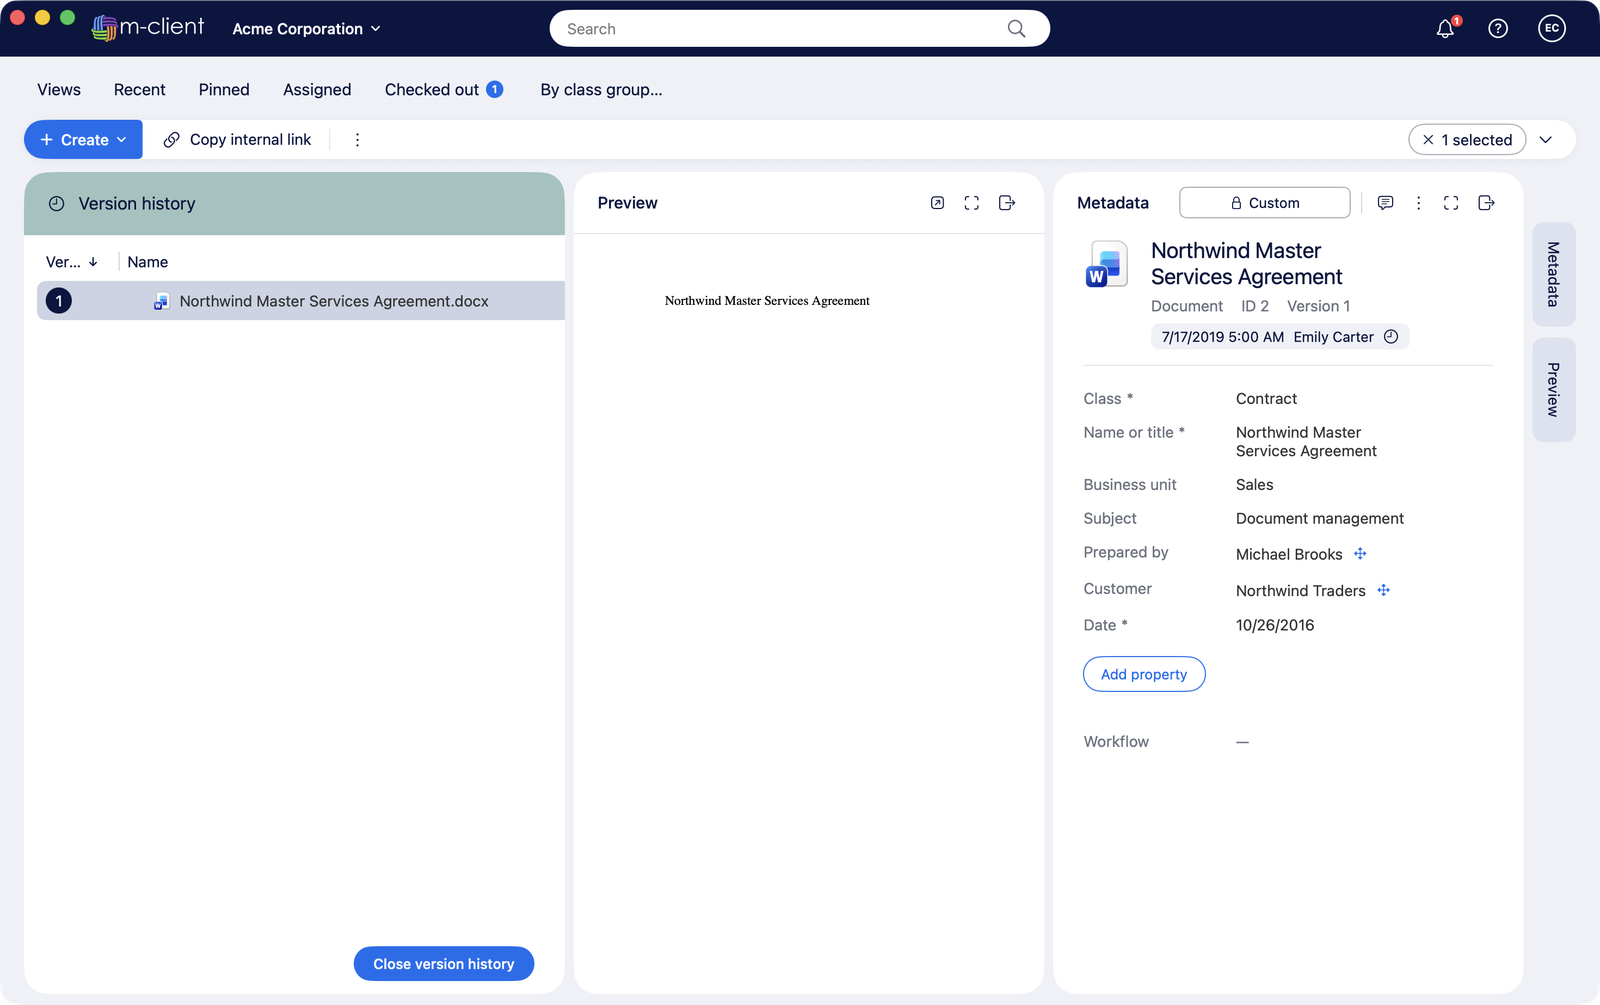Open the EC user account avatar

(1552, 29)
